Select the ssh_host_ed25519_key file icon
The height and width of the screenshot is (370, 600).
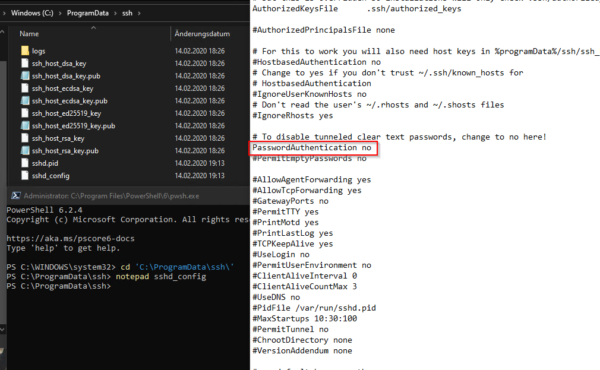coord(25,113)
